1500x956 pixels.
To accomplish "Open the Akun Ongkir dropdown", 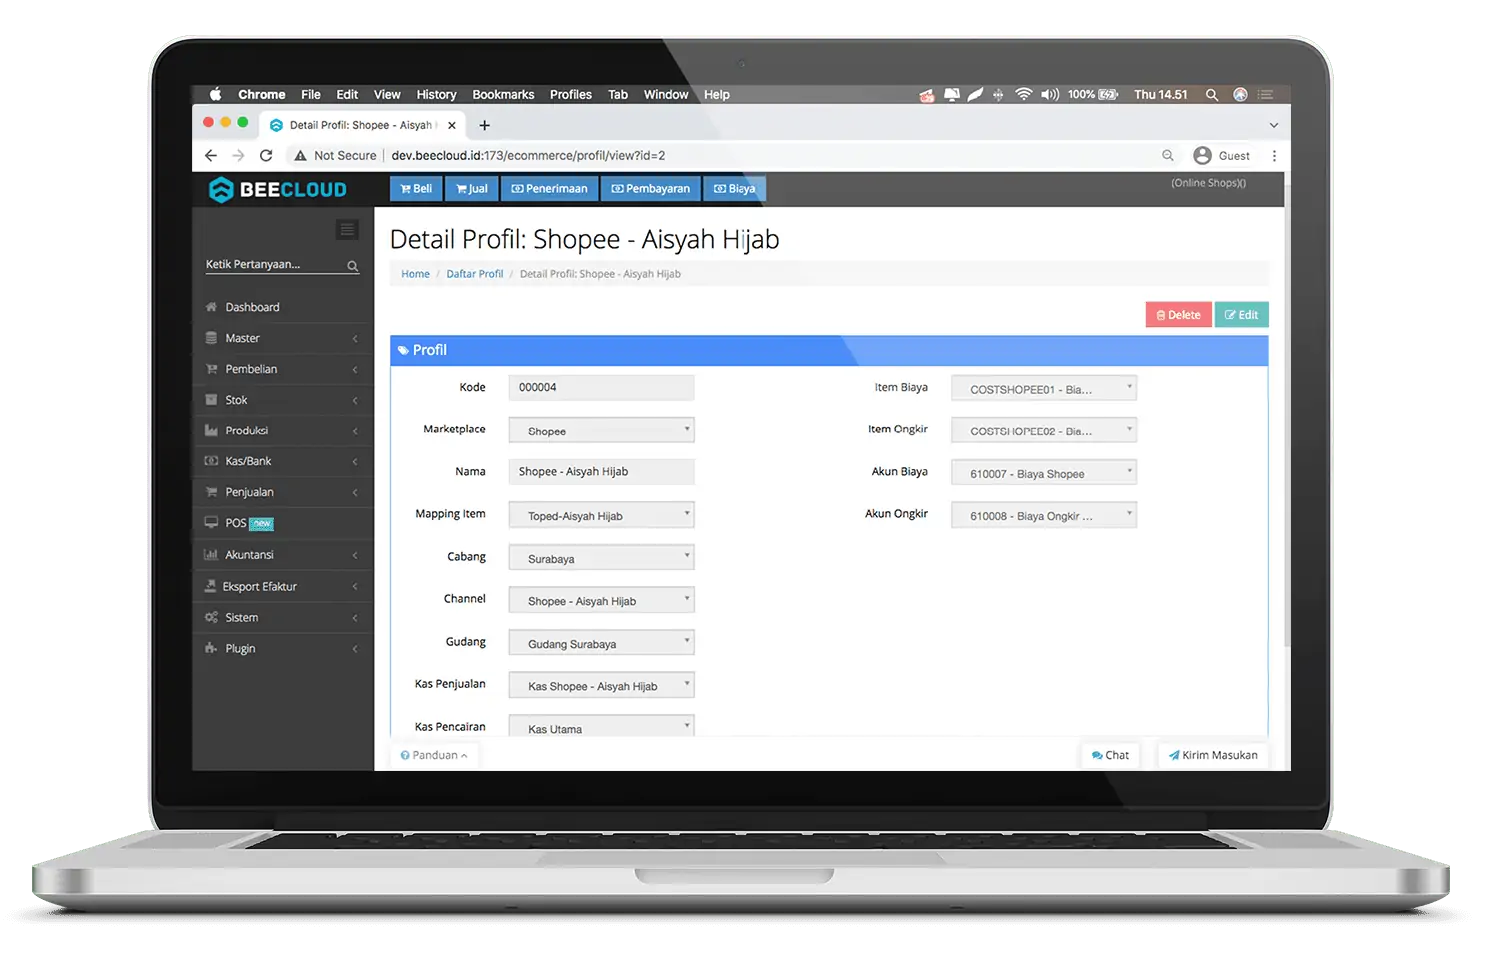I will [x=1043, y=515].
